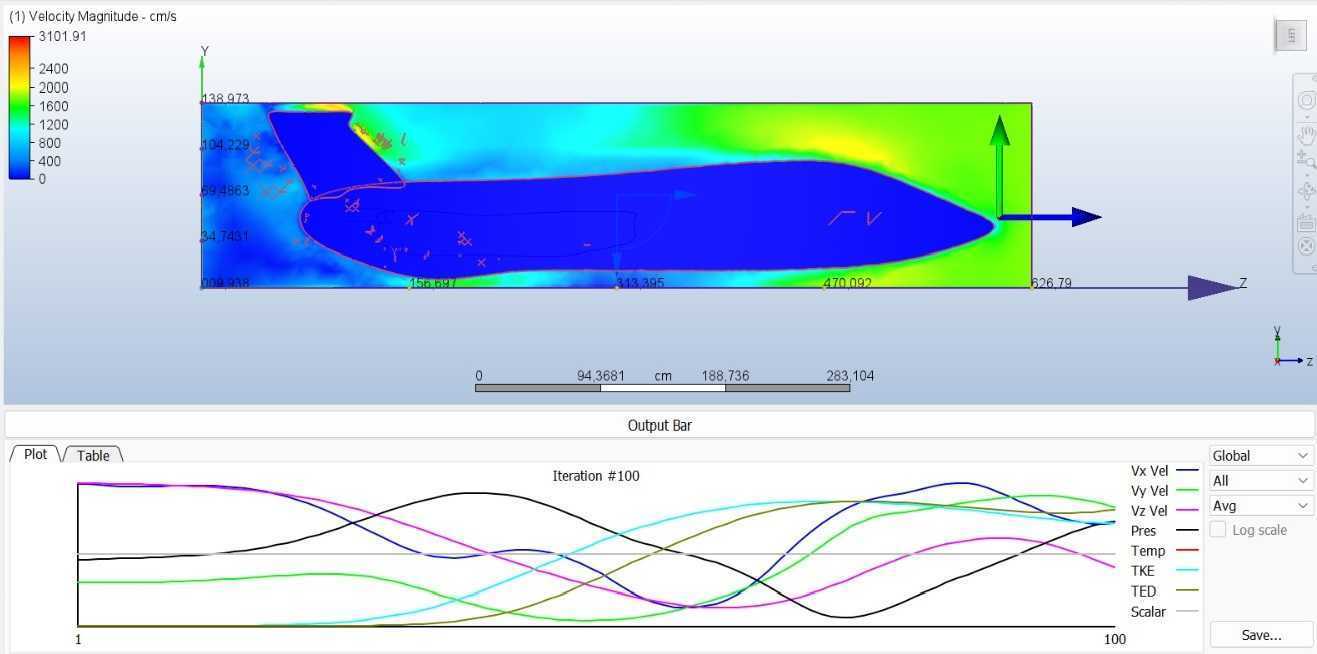1317x654 pixels.
Task: Click the convergence plot area
Action: pos(596,555)
